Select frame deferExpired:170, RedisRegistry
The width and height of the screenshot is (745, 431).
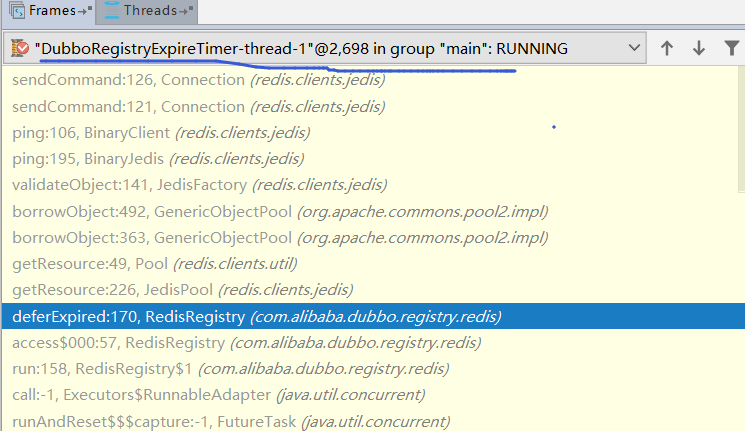point(373,316)
